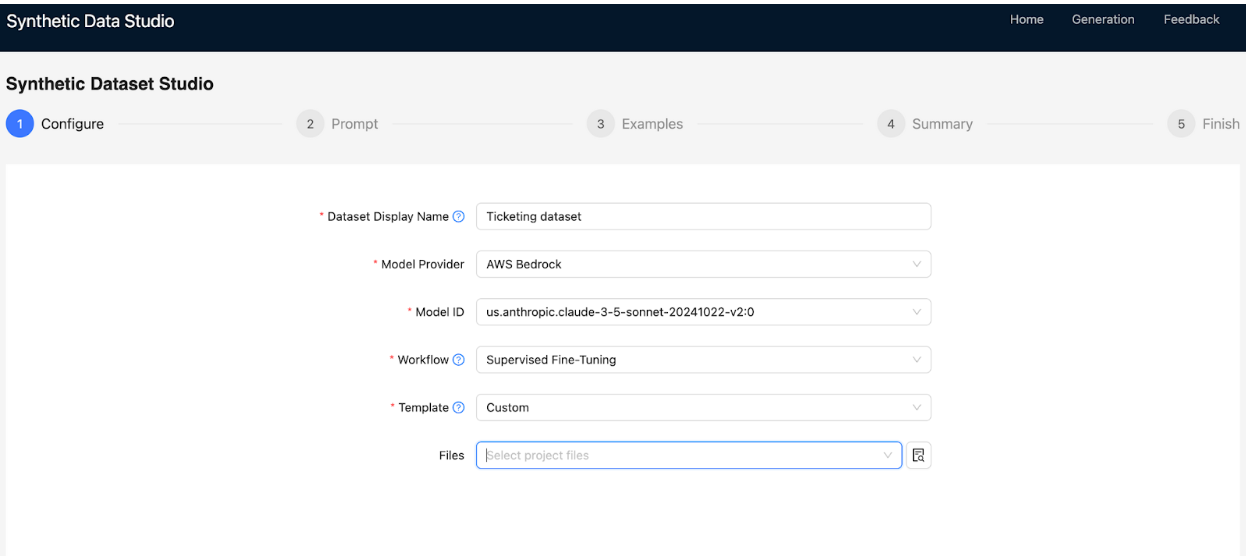Viewport: 1246px width, 556px height.
Task: Open the Files select project files dropdown
Action: pos(688,455)
